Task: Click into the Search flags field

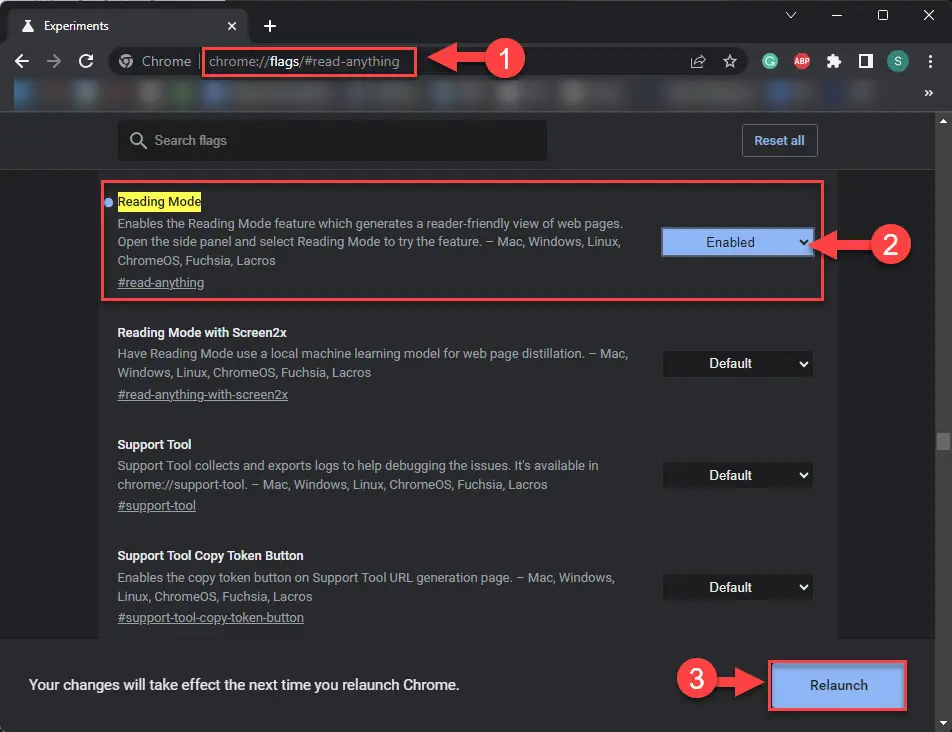Action: [340, 141]
